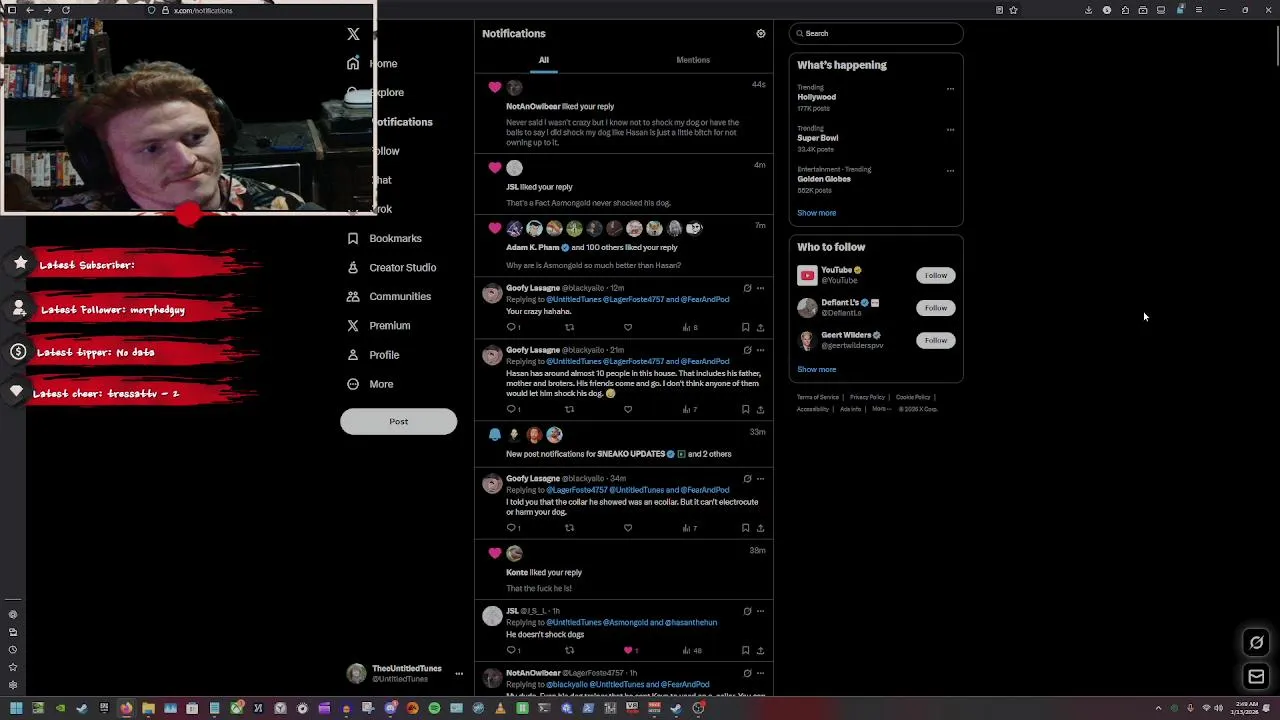
Task: Like the 'Your crazy hahaha' reply
Action: coord(628,327)
